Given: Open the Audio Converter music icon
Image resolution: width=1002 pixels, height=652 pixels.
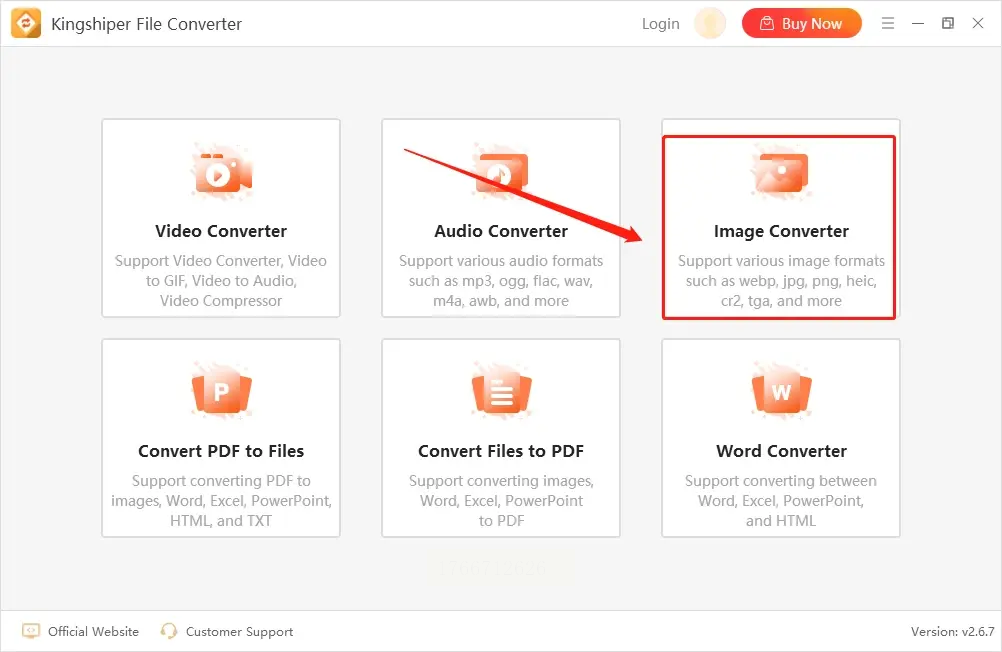Looking at the screenshot, I should pyautogui.click(x=502, y=173).
